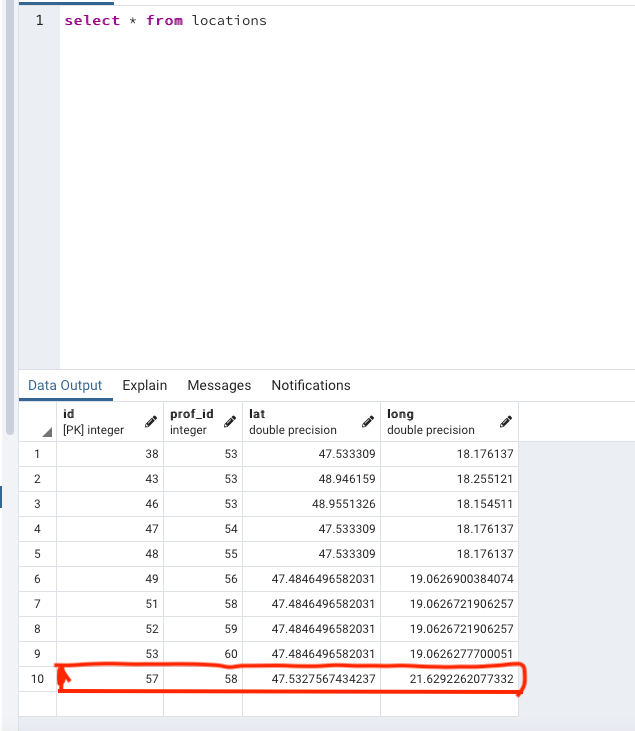Click the id cell with value 38
This screenshot has width=635, height=731.
pos(110,454)
